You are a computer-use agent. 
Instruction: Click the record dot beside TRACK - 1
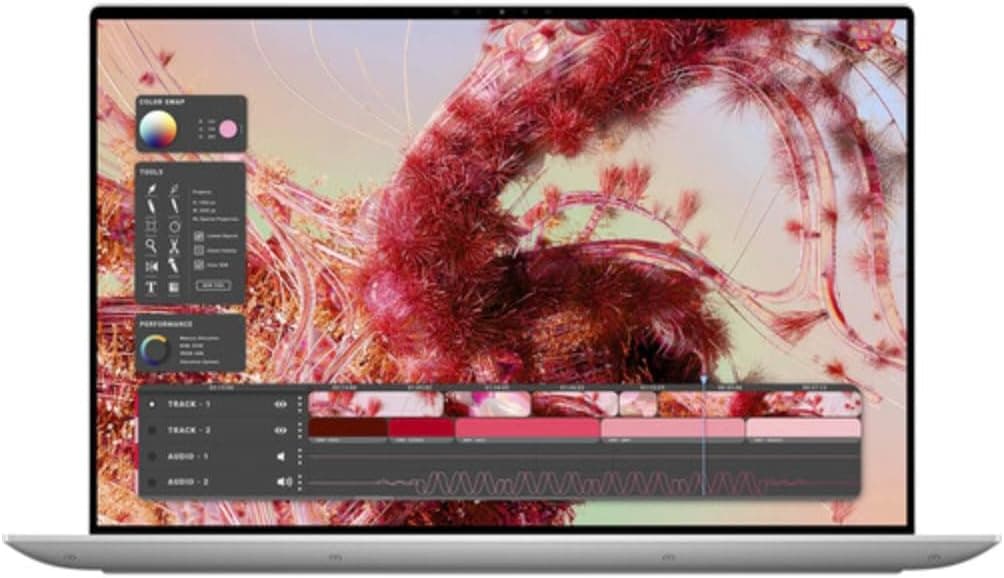152,403
